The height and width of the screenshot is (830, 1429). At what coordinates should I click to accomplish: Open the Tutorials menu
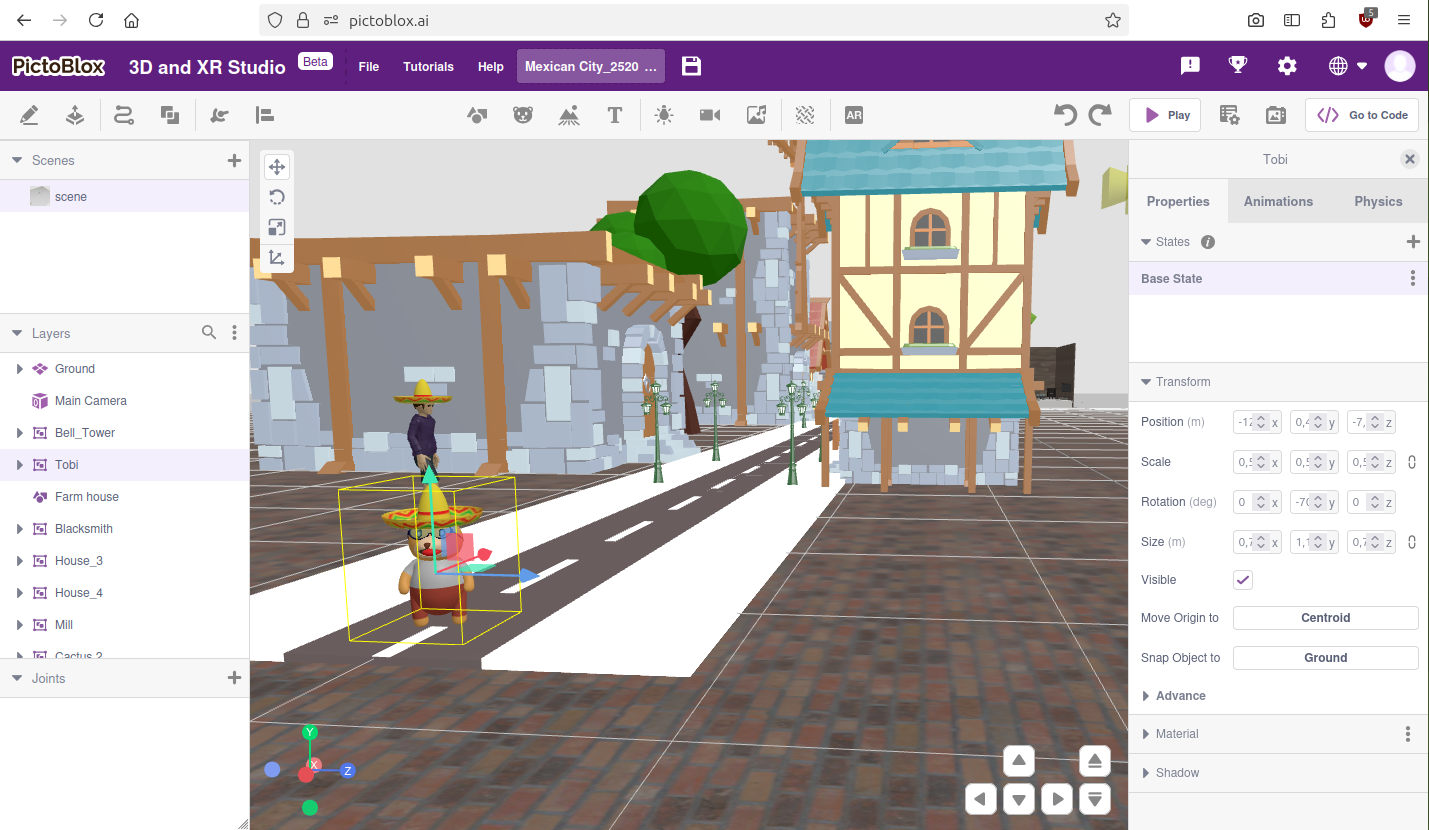click(x=428, y=67)
